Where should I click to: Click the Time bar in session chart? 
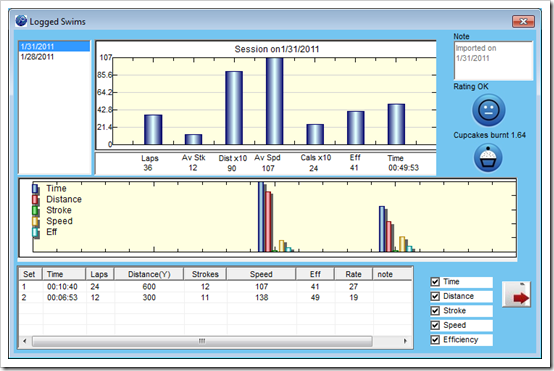tap(396, 124)
